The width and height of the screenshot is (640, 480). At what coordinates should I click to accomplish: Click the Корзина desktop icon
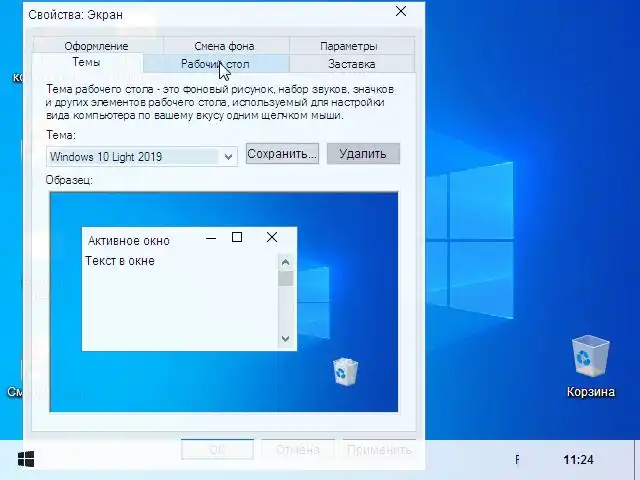[590, 366]
